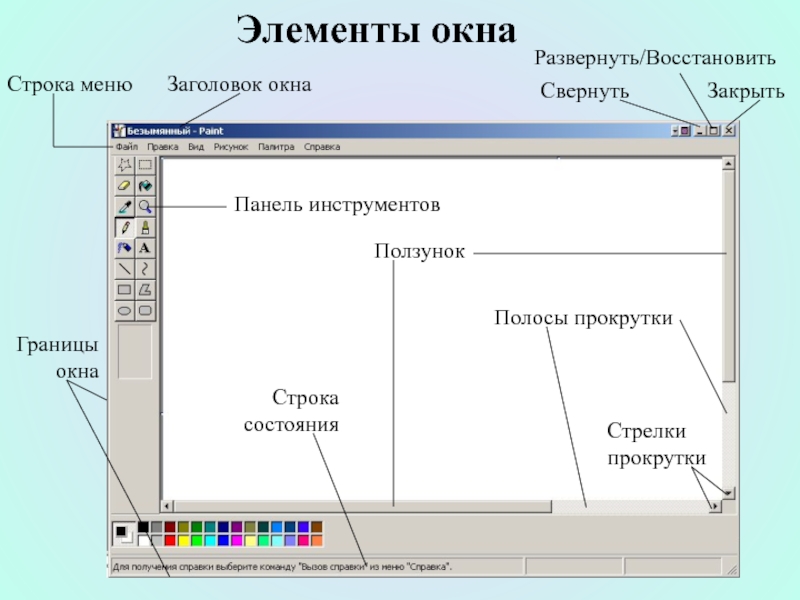Pick the Rectangular selection tool
The height and width of the screenshot is (600, 800).
145,165
